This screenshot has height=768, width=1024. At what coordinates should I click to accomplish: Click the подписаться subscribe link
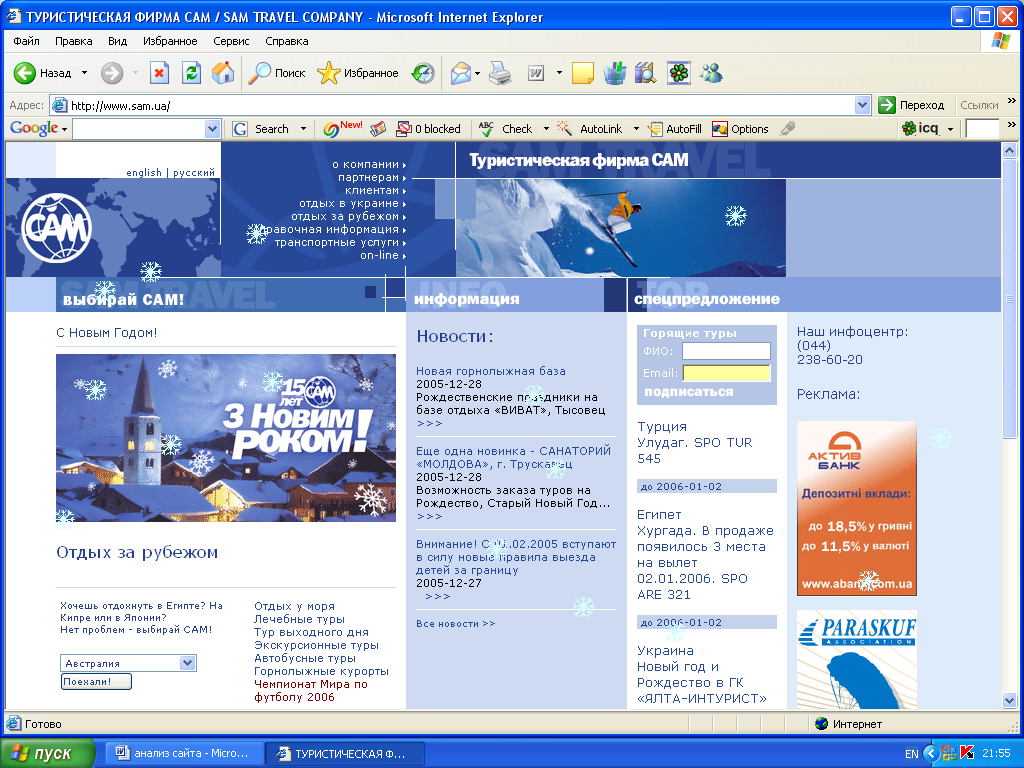point(688,392)
